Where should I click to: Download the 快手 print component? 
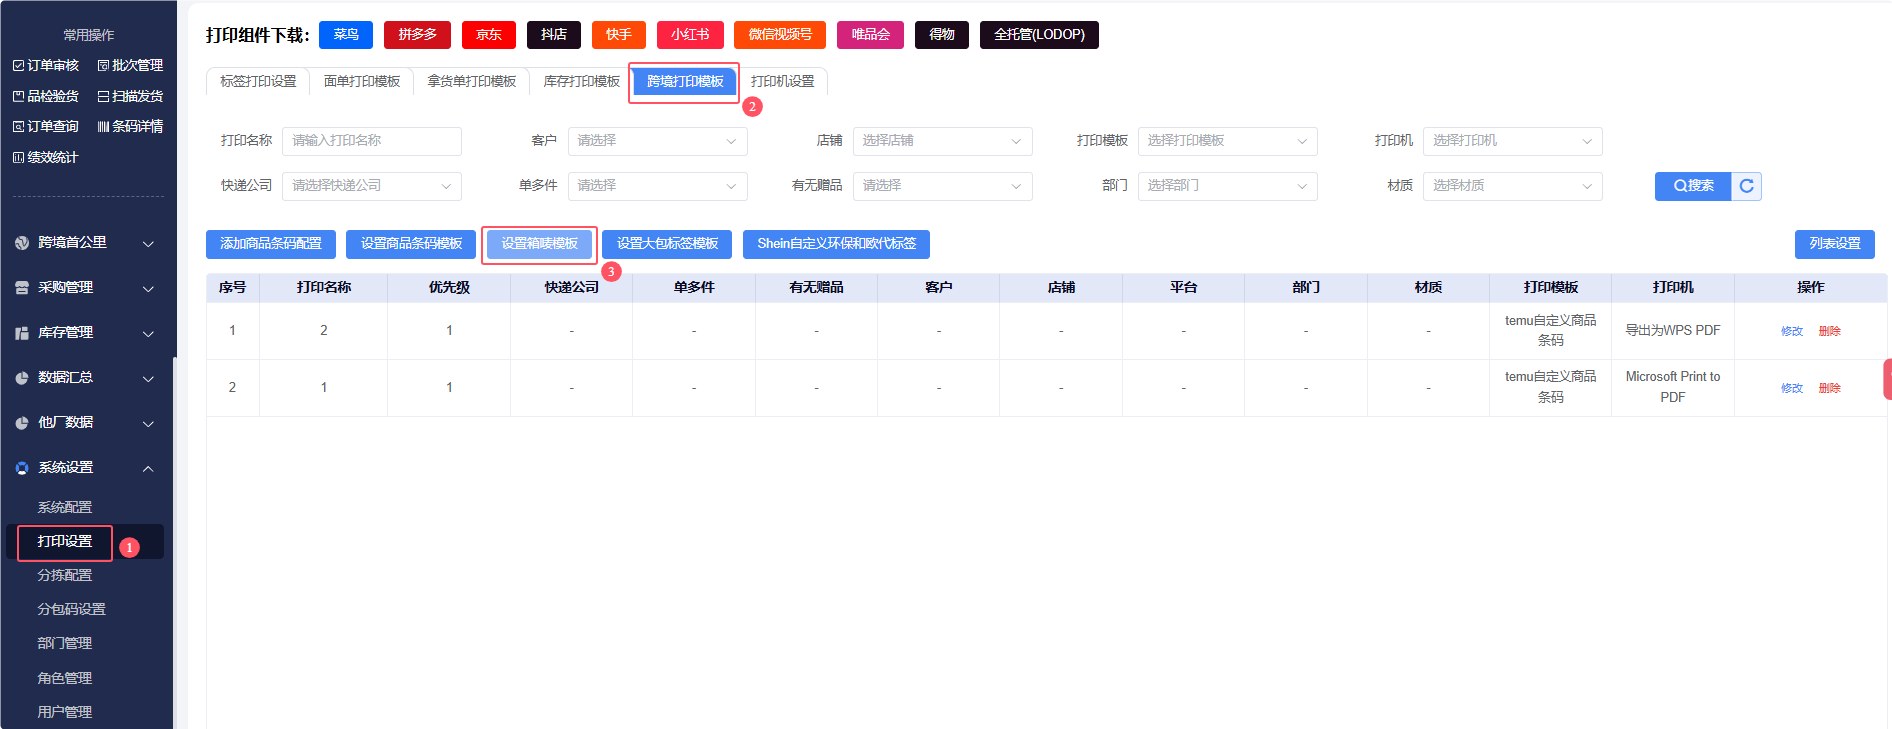tap(619, 35)
